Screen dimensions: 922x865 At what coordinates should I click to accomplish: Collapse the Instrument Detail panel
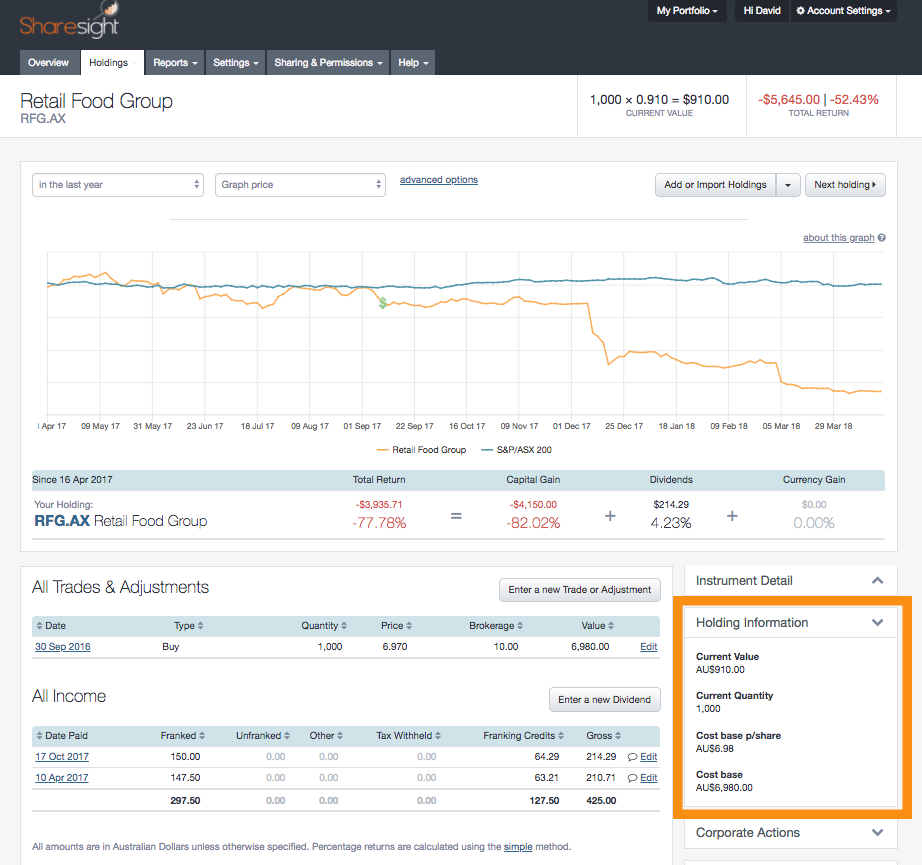click(877, 580)
